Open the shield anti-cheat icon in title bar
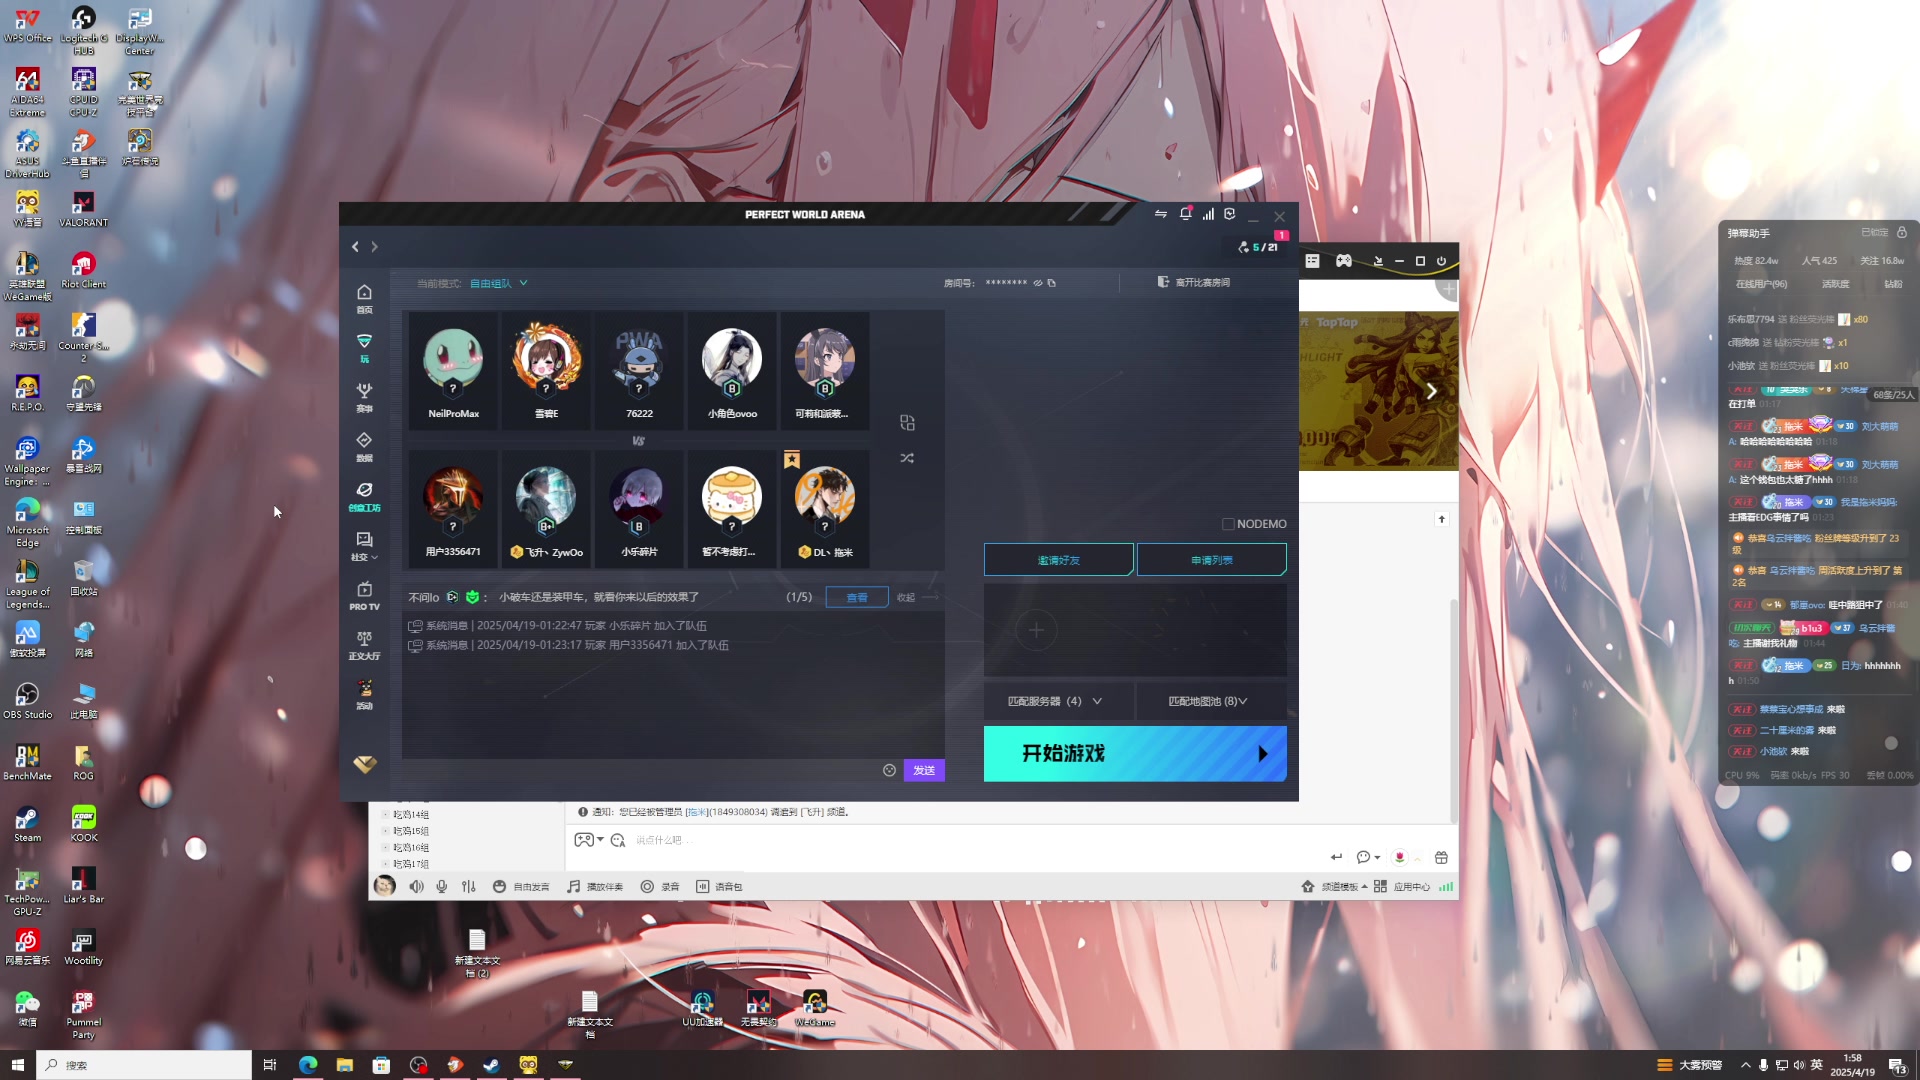Viewport: 1920px width, 1080px height. pyautogui.click(x=1230, y=214)
